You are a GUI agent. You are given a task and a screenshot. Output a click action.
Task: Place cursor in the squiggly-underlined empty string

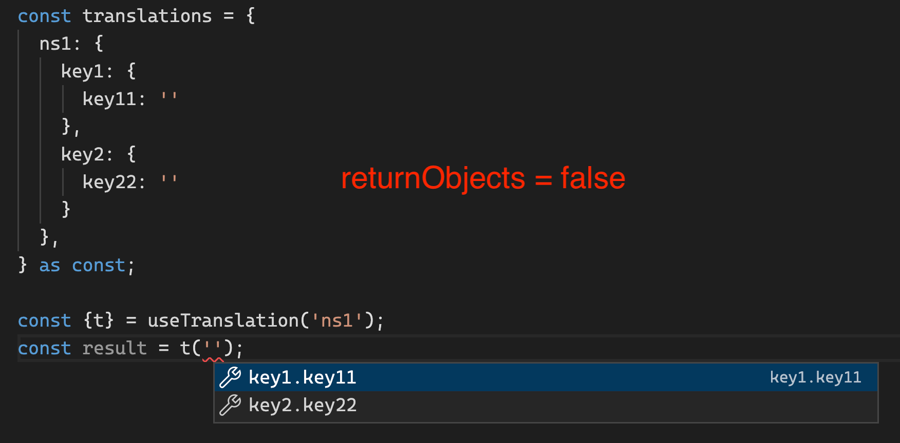[x=212, y=349]
